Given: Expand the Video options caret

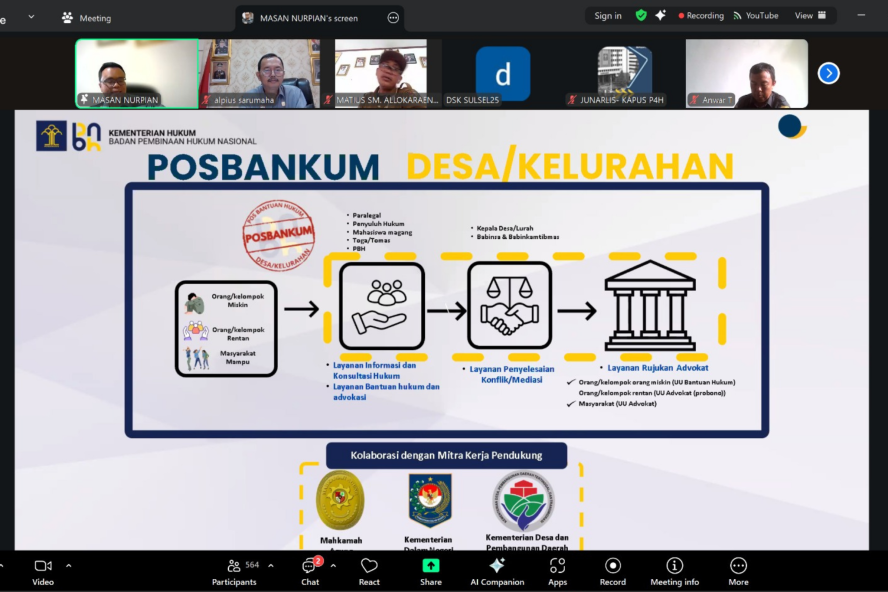Looking at the screenshot, I should pos(69,565).
